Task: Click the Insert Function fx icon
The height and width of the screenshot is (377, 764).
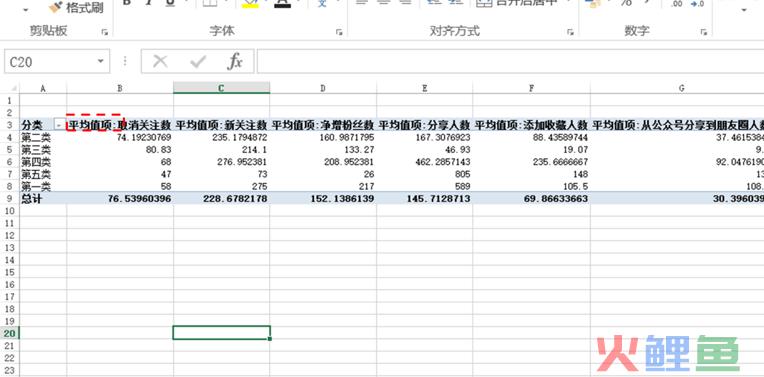Action: tap(235, 61)
